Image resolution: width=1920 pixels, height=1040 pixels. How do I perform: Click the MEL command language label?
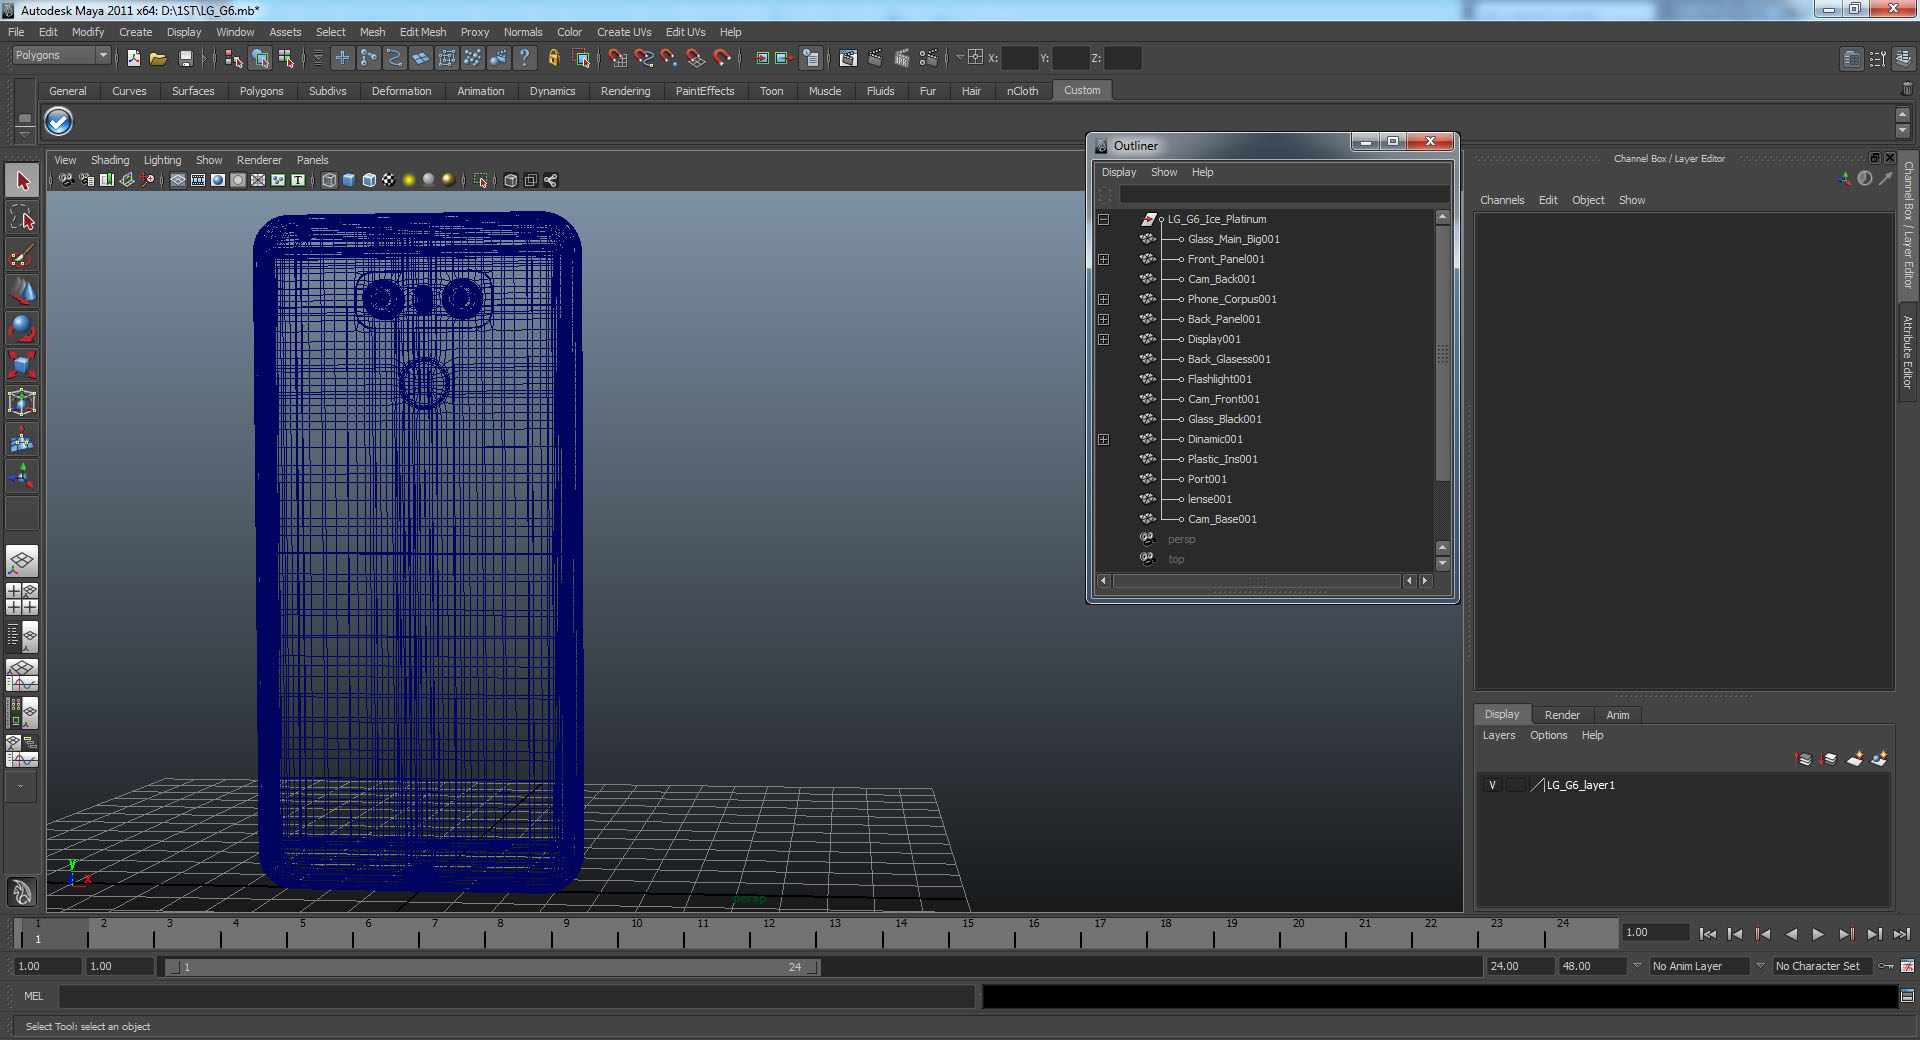click(x=34, y=996)
